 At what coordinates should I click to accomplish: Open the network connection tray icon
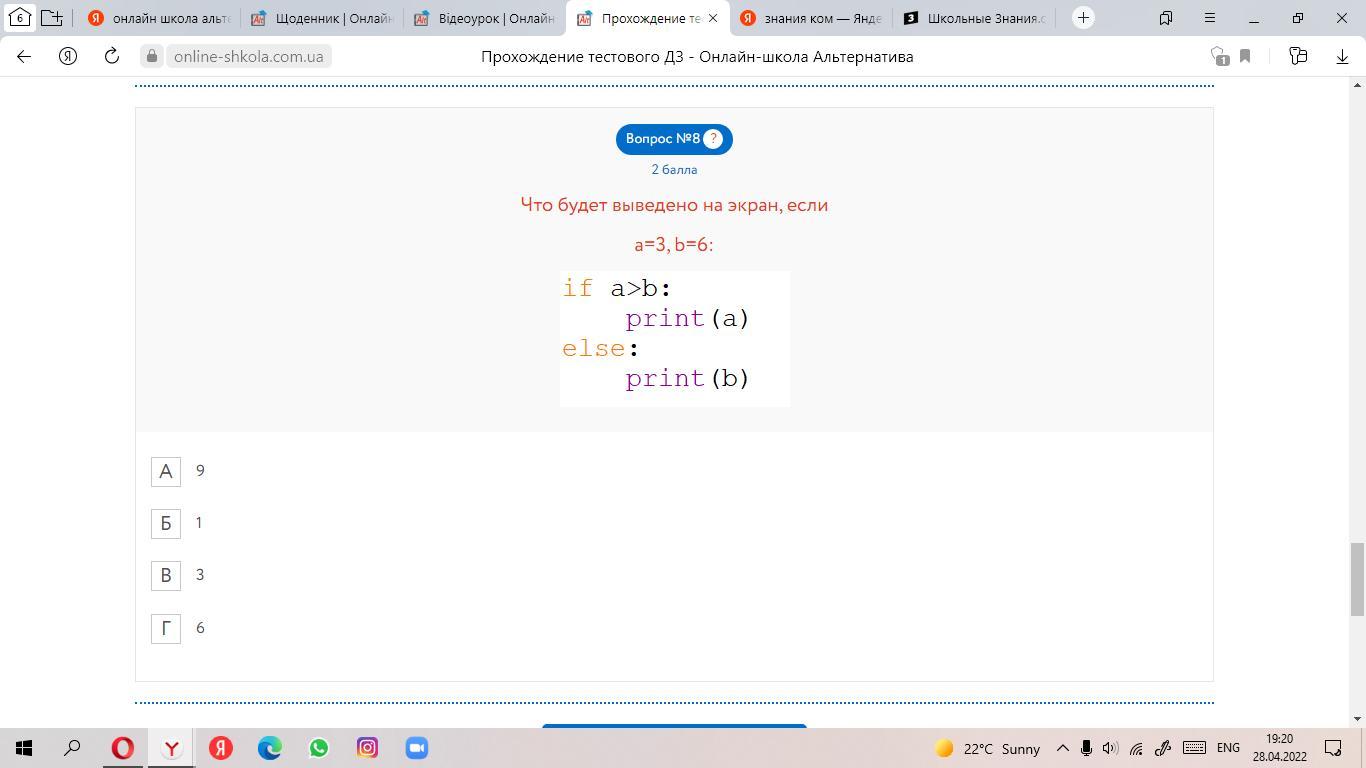[1136, 748]
